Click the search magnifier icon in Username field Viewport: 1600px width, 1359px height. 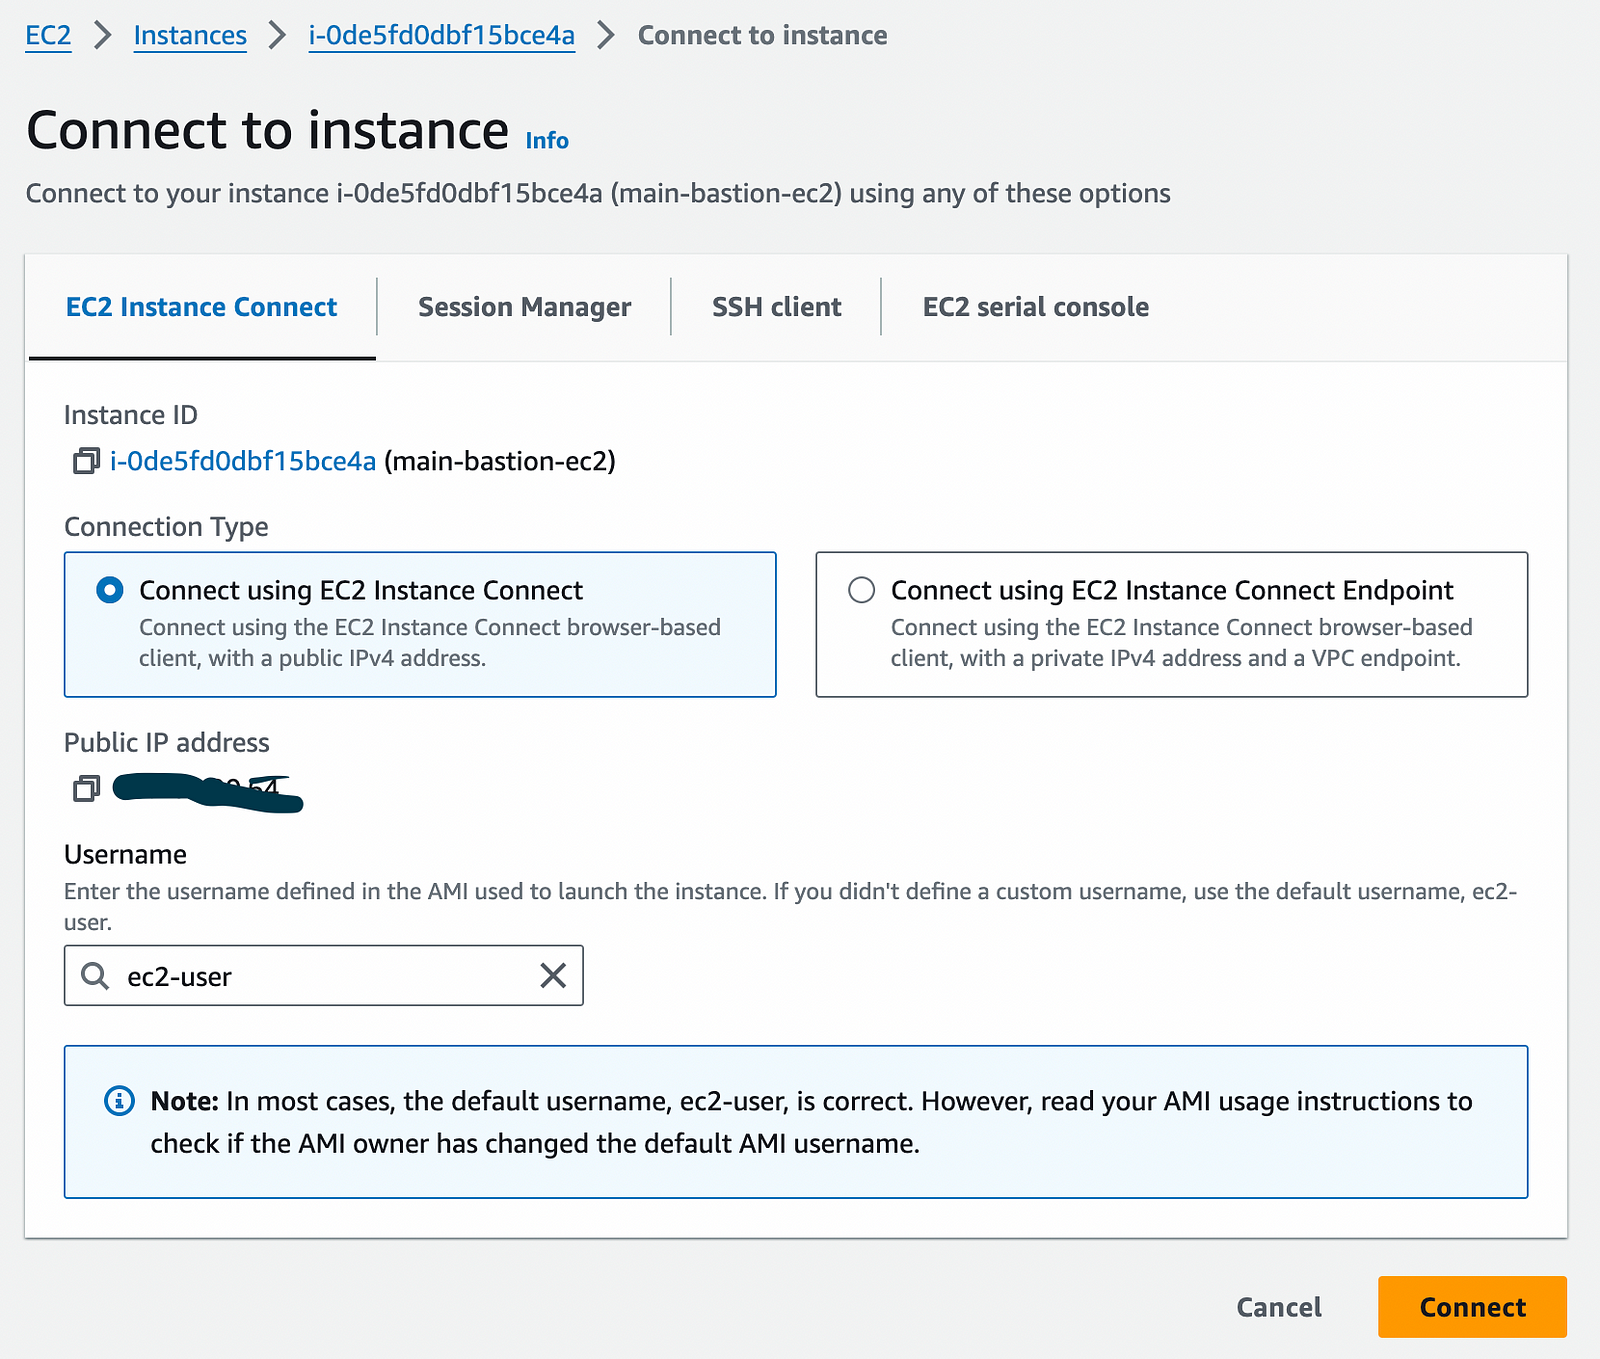pos(95,976)
